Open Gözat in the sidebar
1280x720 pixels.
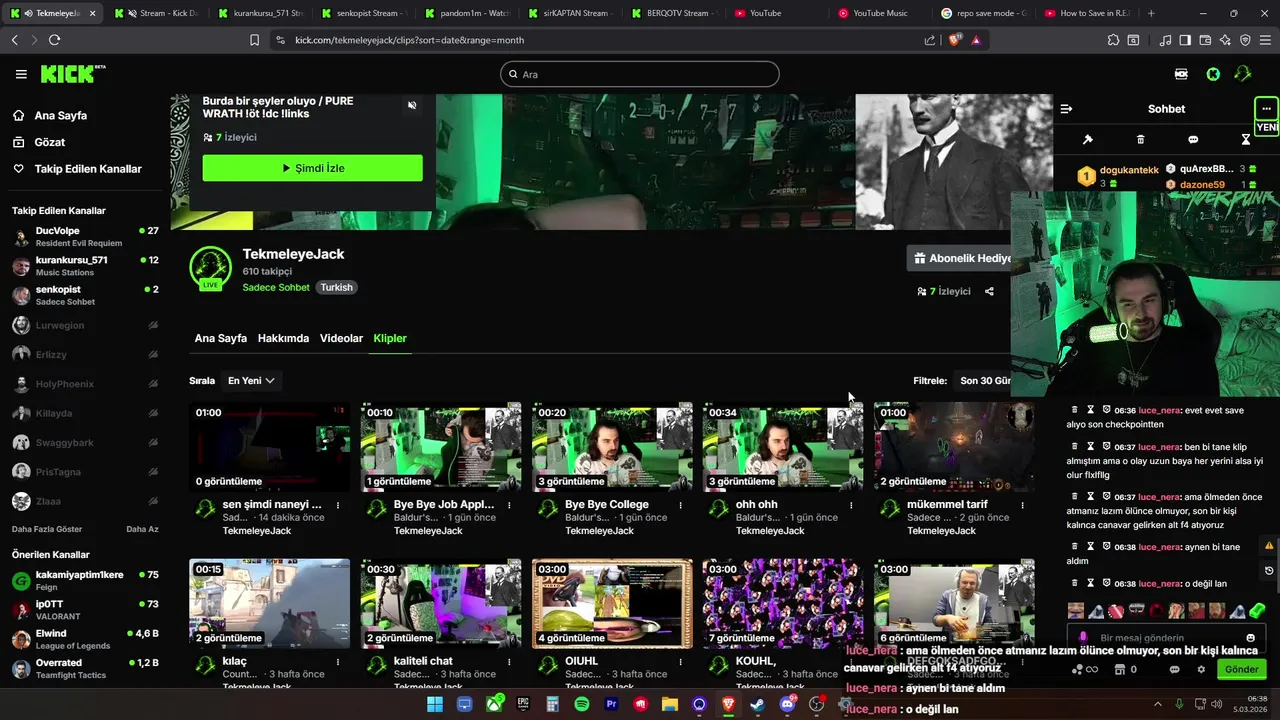click(49, 142)
